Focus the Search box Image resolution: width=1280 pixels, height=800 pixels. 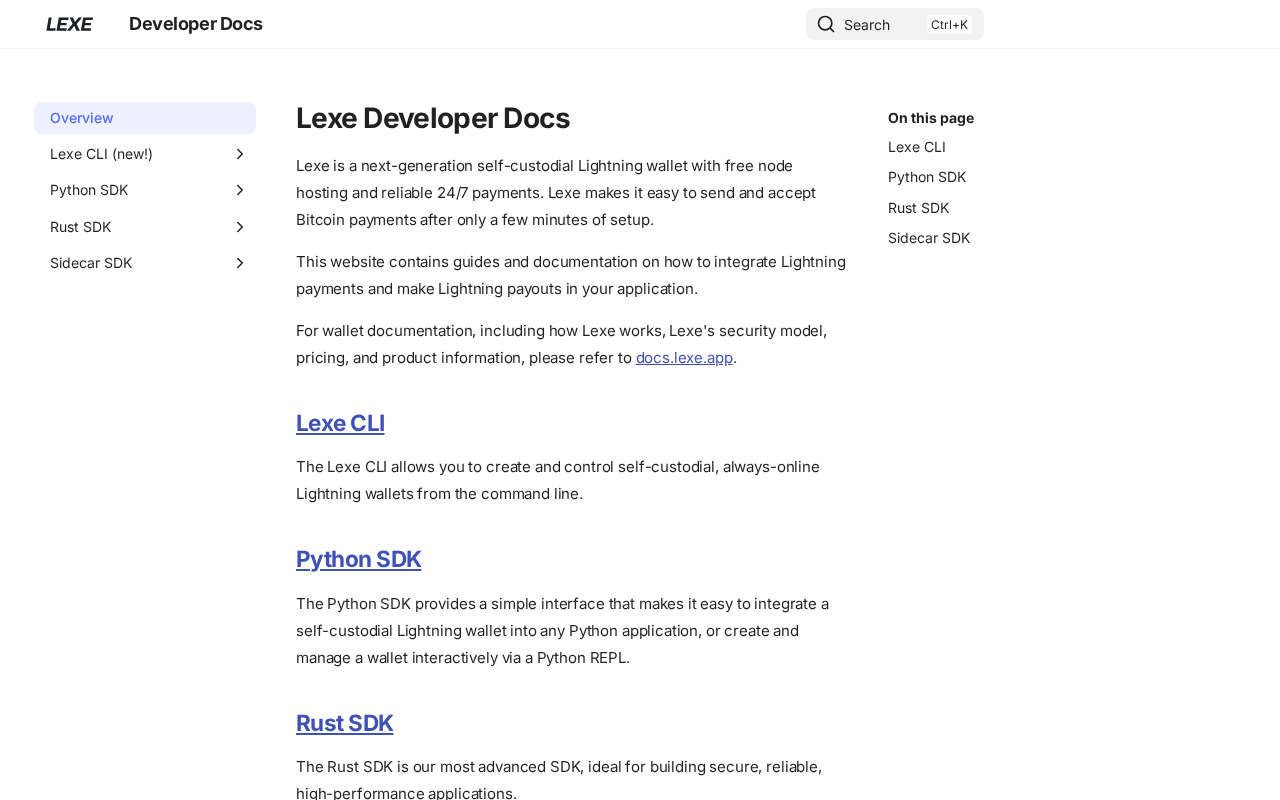coord(895,24)
